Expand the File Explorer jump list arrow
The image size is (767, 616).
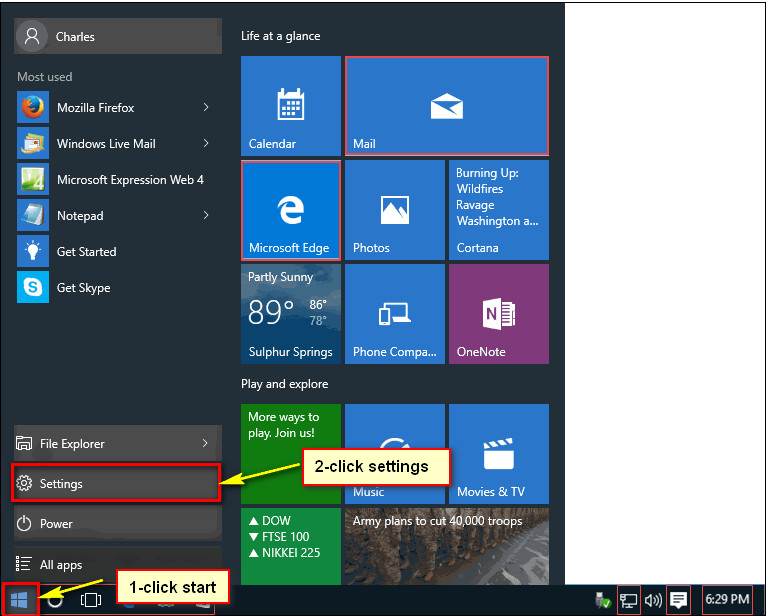coord(205,443)
